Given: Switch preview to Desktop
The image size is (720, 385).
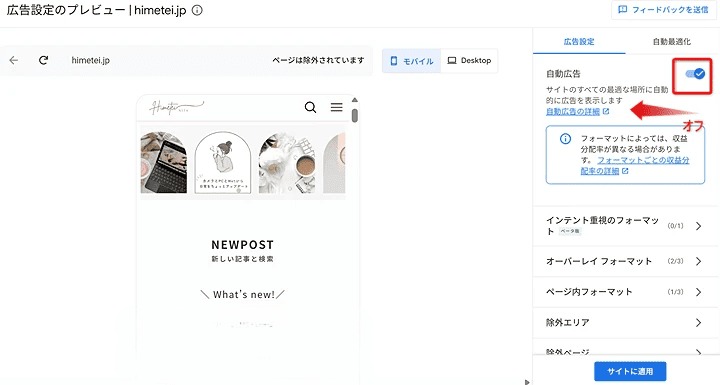Looking at the screenshot, I should (x=469, y=61).
